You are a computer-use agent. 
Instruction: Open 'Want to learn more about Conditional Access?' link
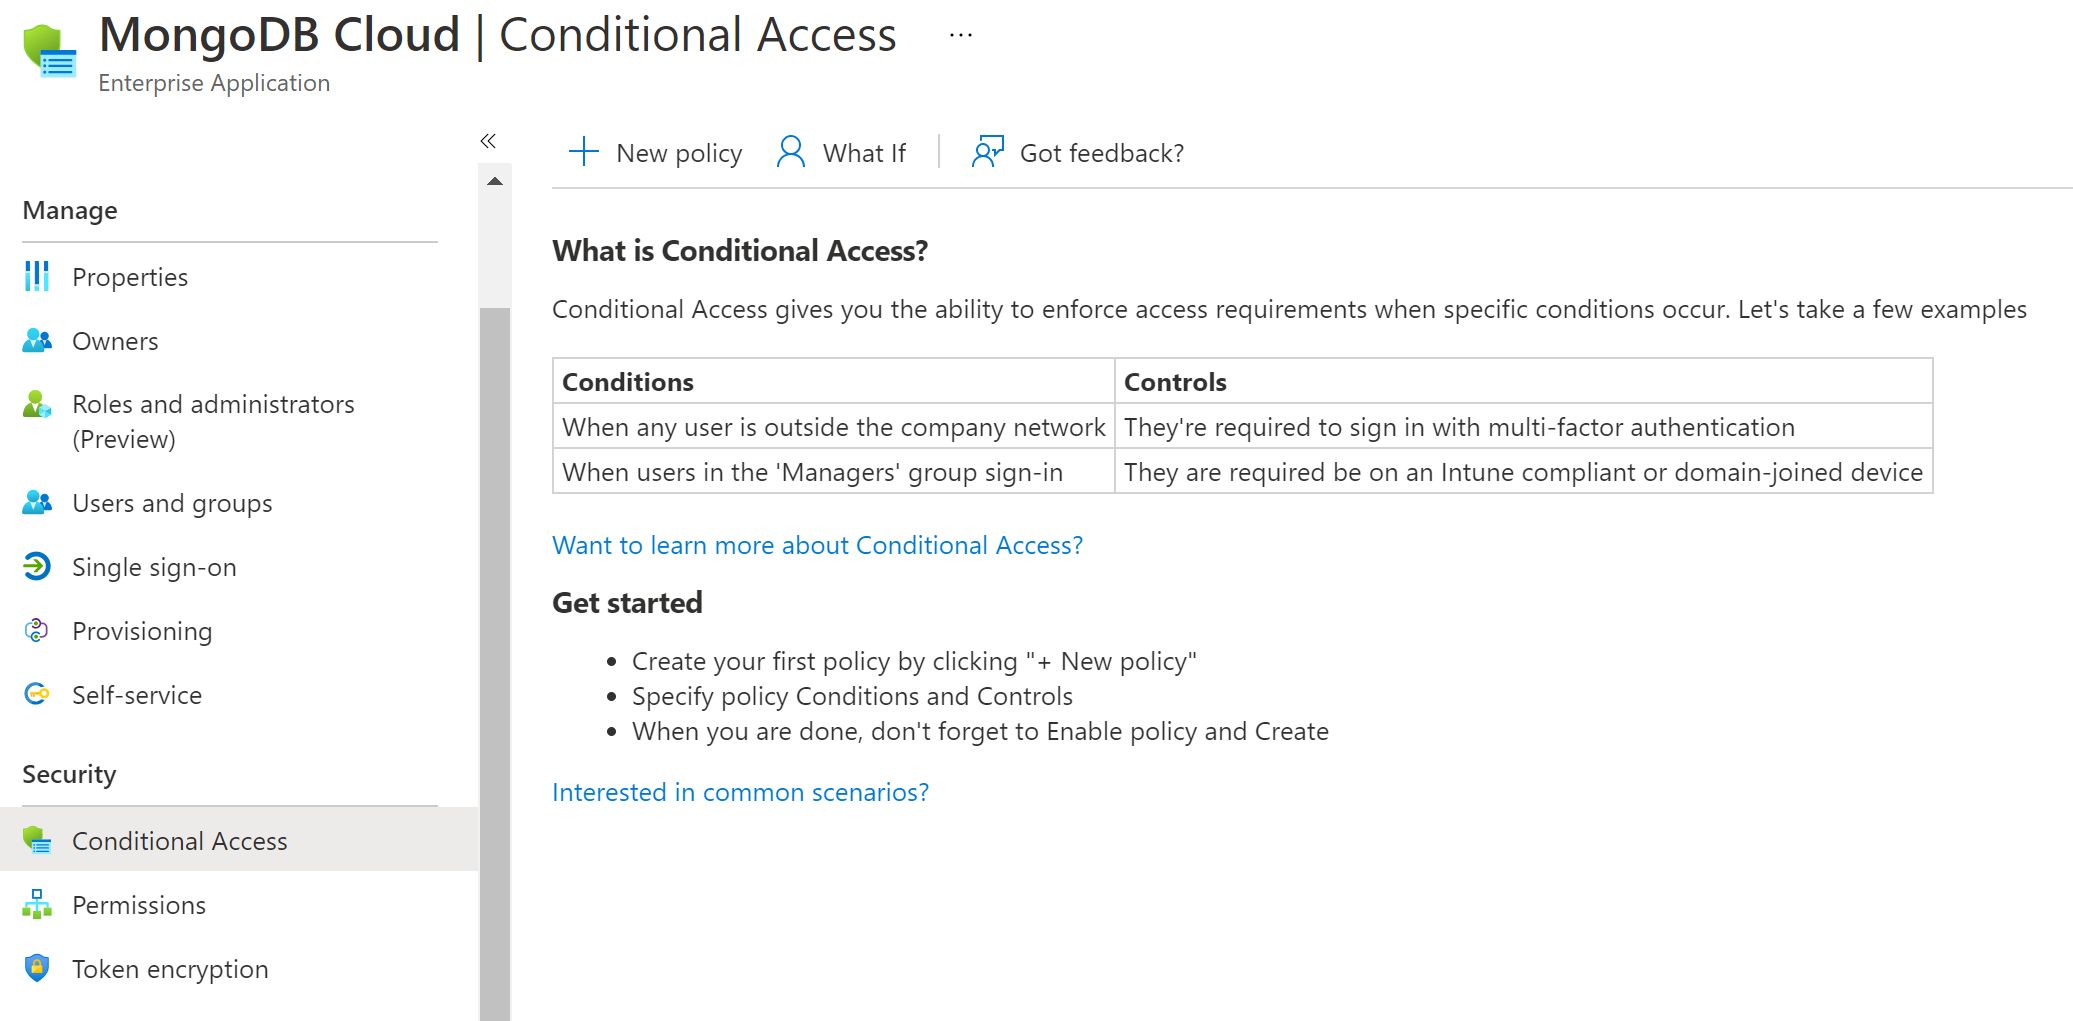pos(817,545)
